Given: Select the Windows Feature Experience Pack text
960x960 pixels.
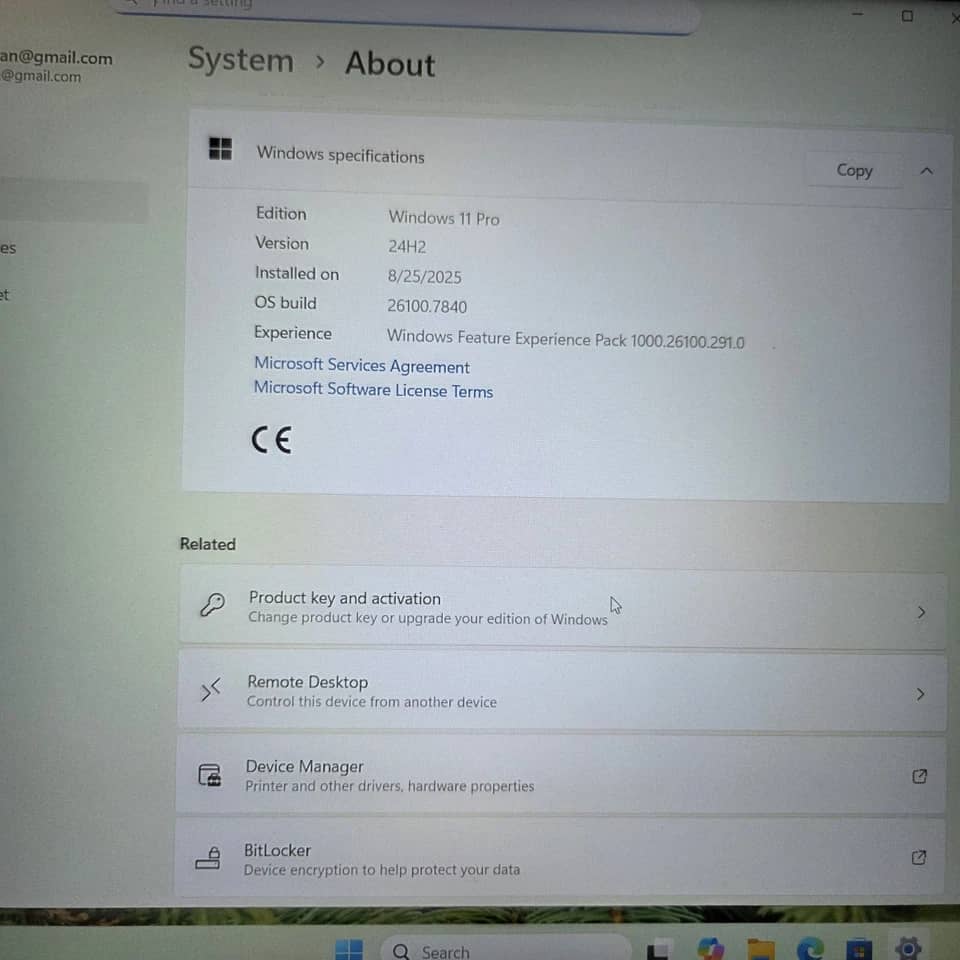Looking at the screenshot, I should point(566,339).
